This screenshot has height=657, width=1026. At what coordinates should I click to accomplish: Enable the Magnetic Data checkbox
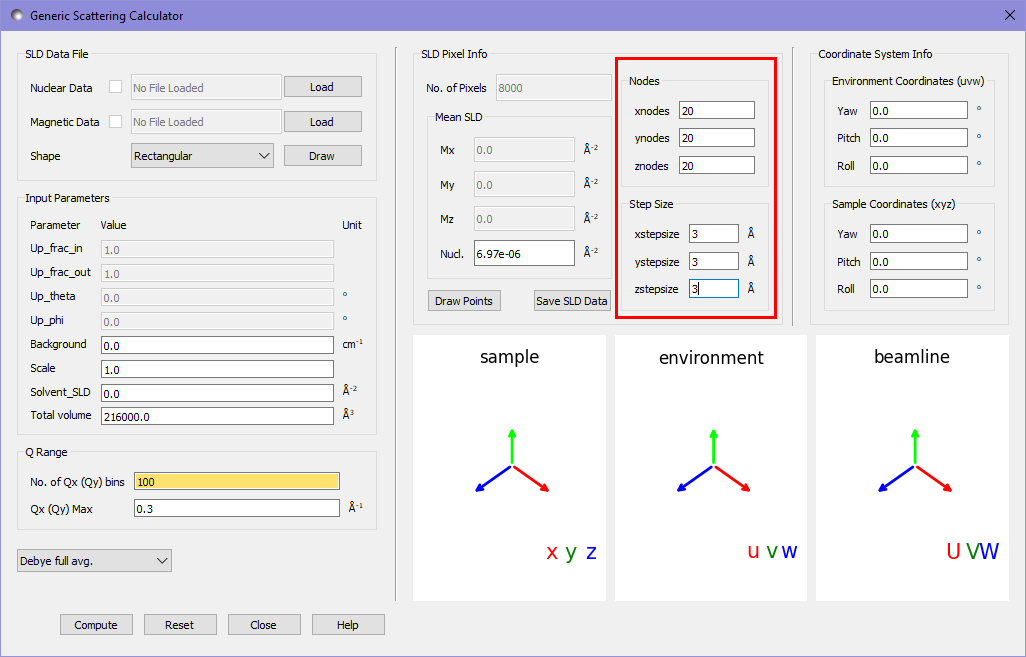click(113, 121)
